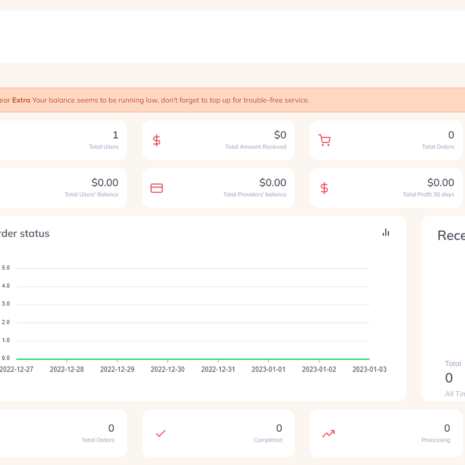
Task: Click the $0 Total Amount Recieved value
Action: pos(280,135)
